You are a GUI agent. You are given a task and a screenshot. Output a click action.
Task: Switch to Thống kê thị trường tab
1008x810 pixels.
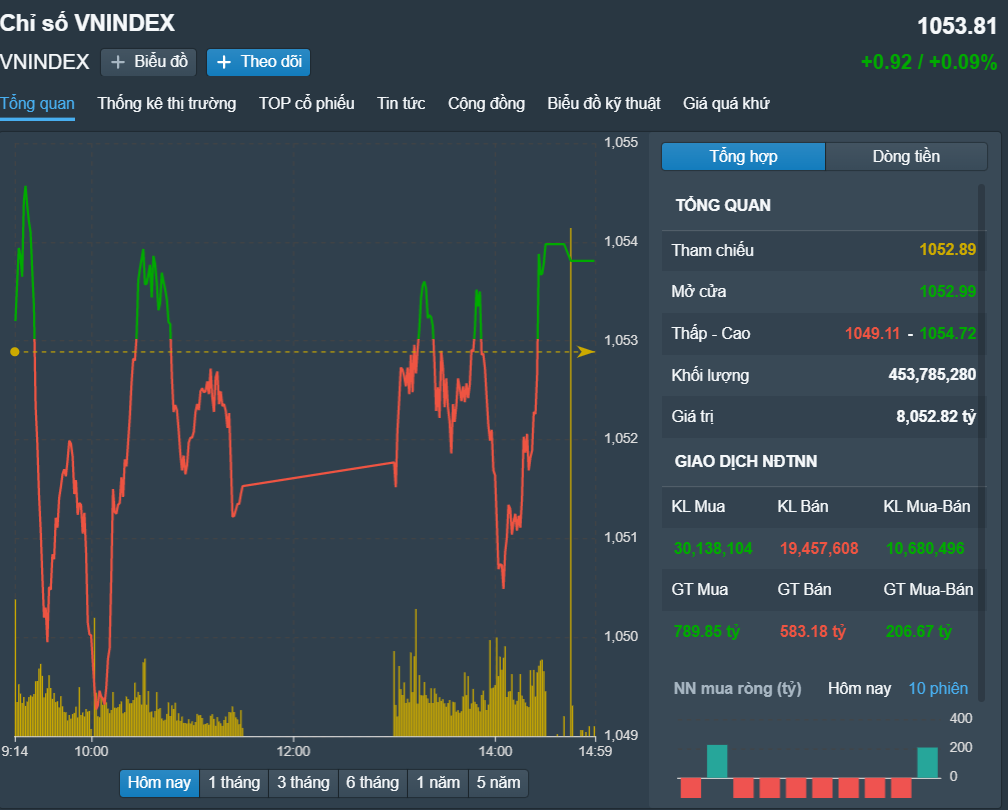tap(167, 103)
